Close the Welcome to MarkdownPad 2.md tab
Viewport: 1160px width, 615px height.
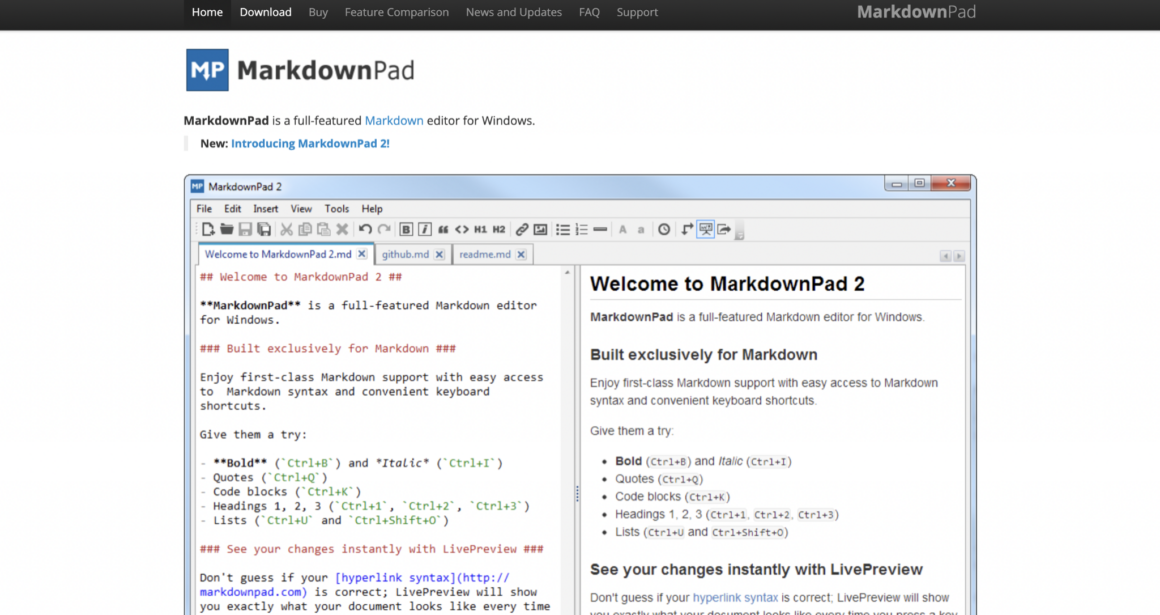pyautogui.click(x=362, y=254)
